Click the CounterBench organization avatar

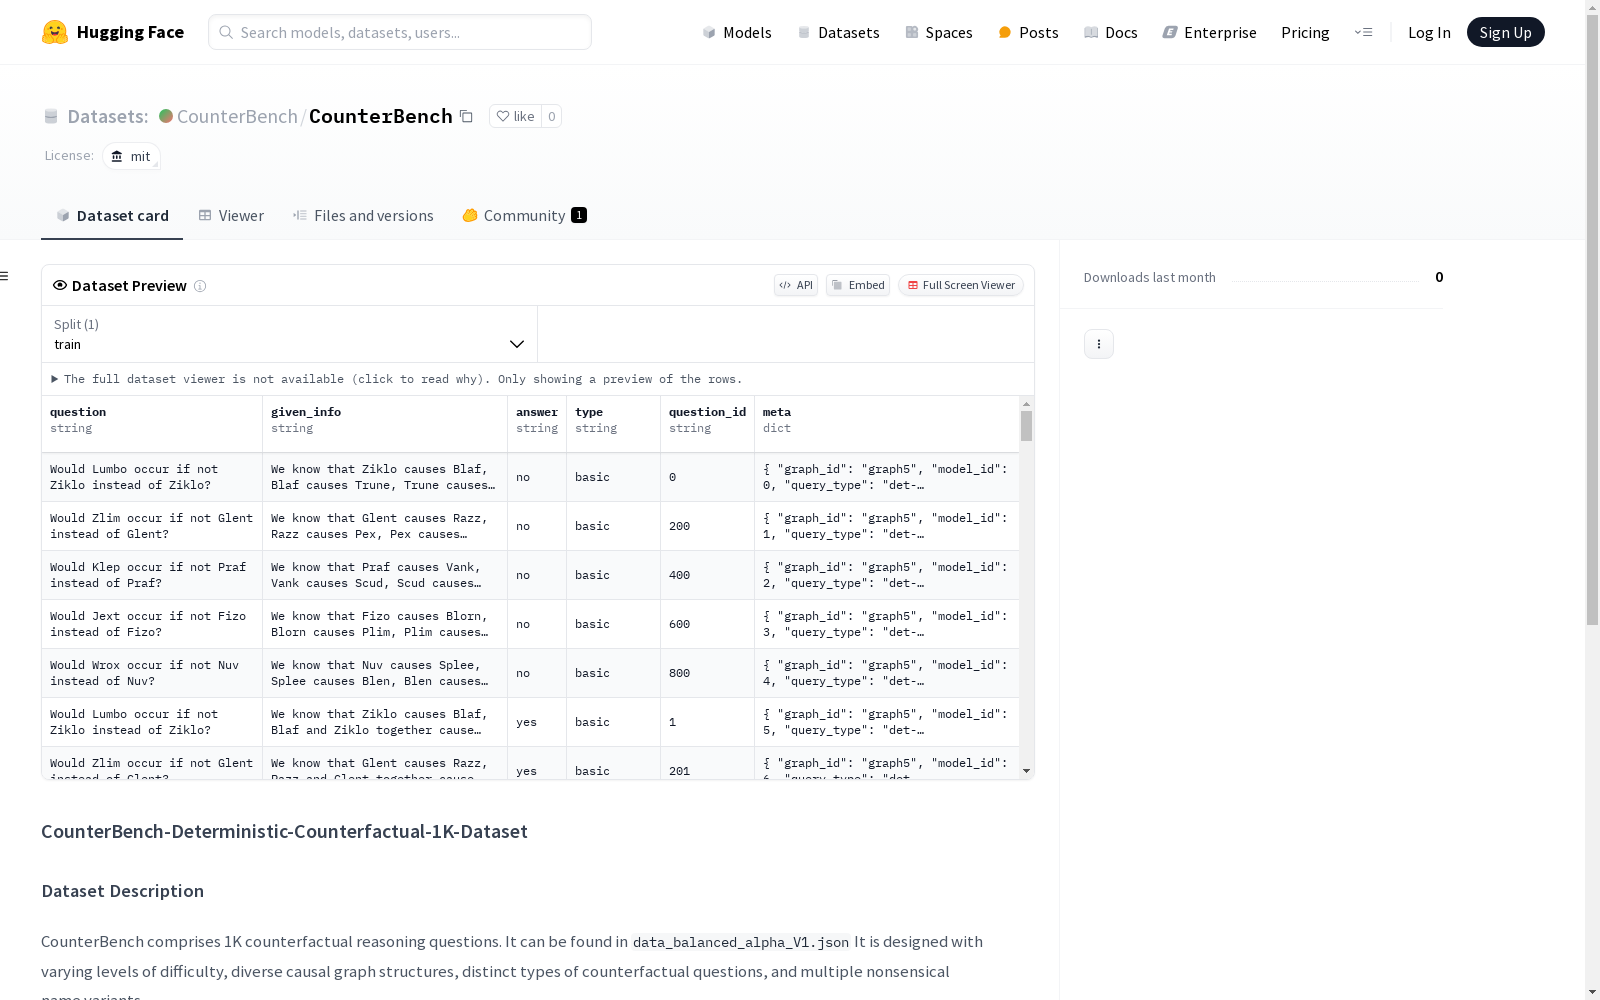pos(166,116)
